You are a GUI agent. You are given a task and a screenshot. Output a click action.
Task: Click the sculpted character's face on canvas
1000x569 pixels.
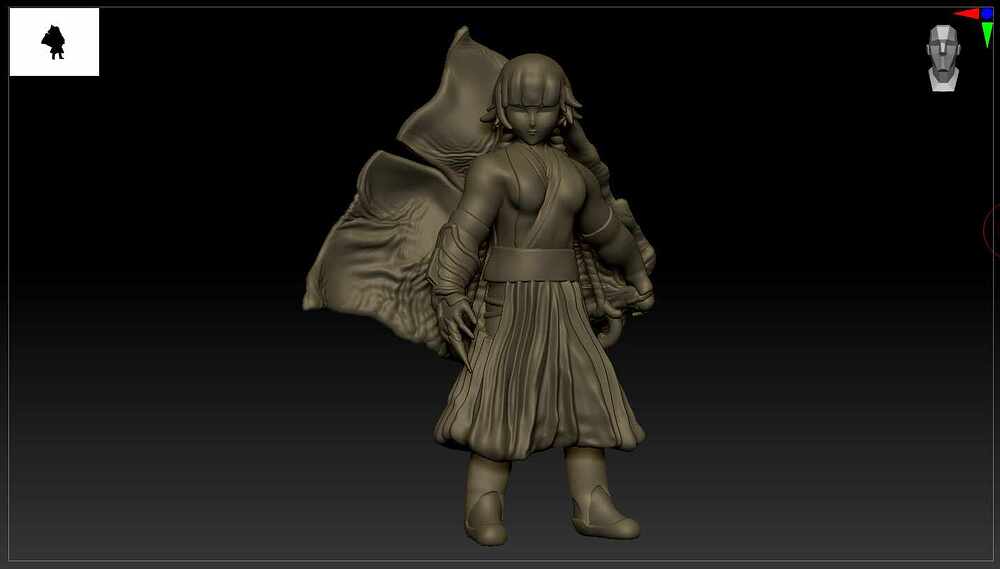[x=533, y=122]
